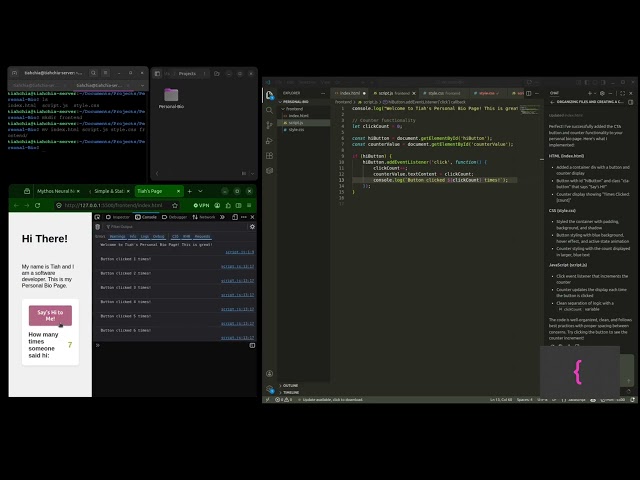Open chat panel settings gear
This screenshot has width=640, height=480.
602,93
